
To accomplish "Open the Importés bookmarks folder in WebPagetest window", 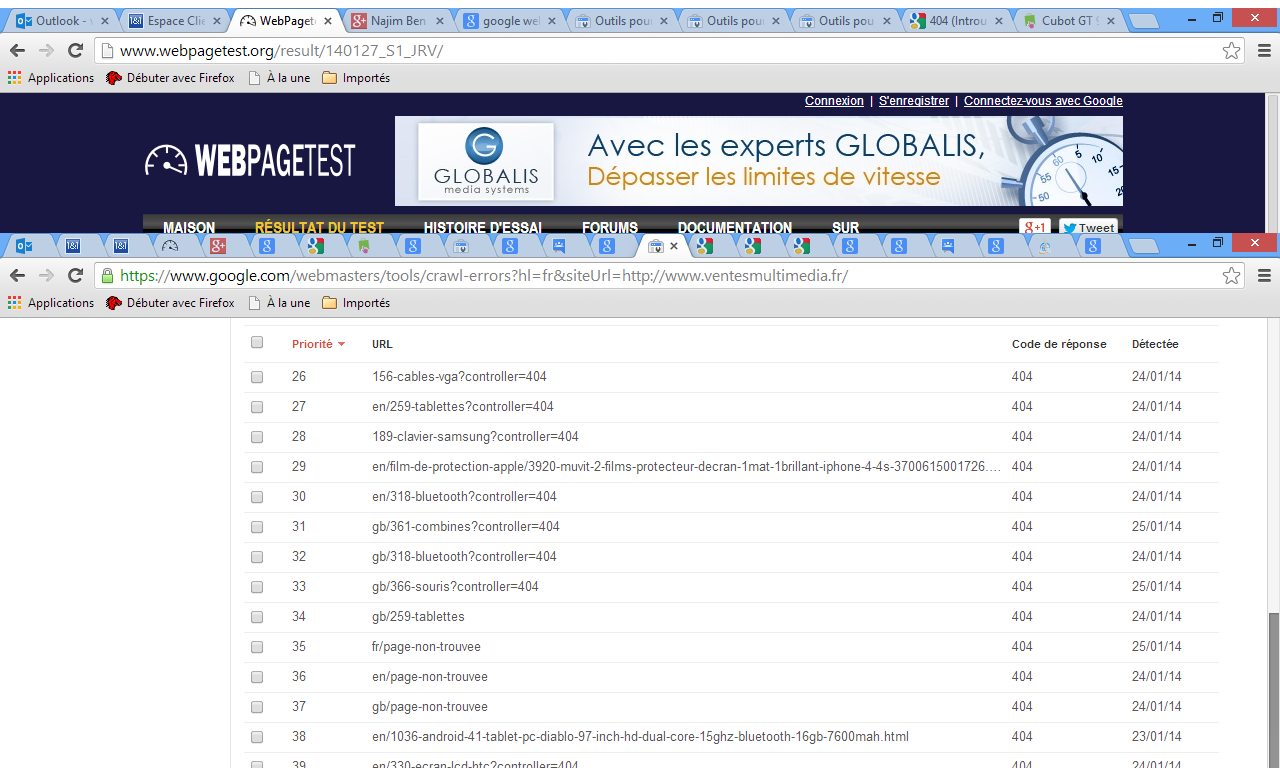I will click(x=356, y=78).
